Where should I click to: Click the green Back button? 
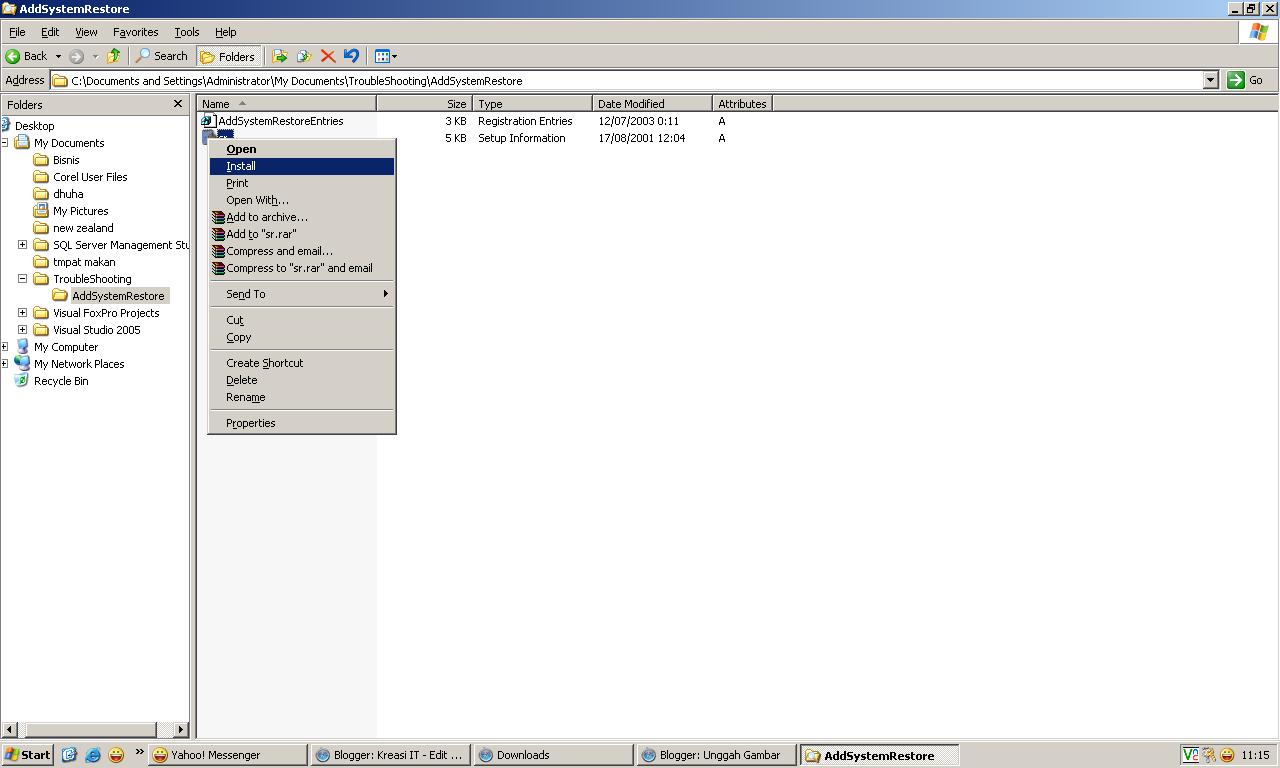(27, 56)
